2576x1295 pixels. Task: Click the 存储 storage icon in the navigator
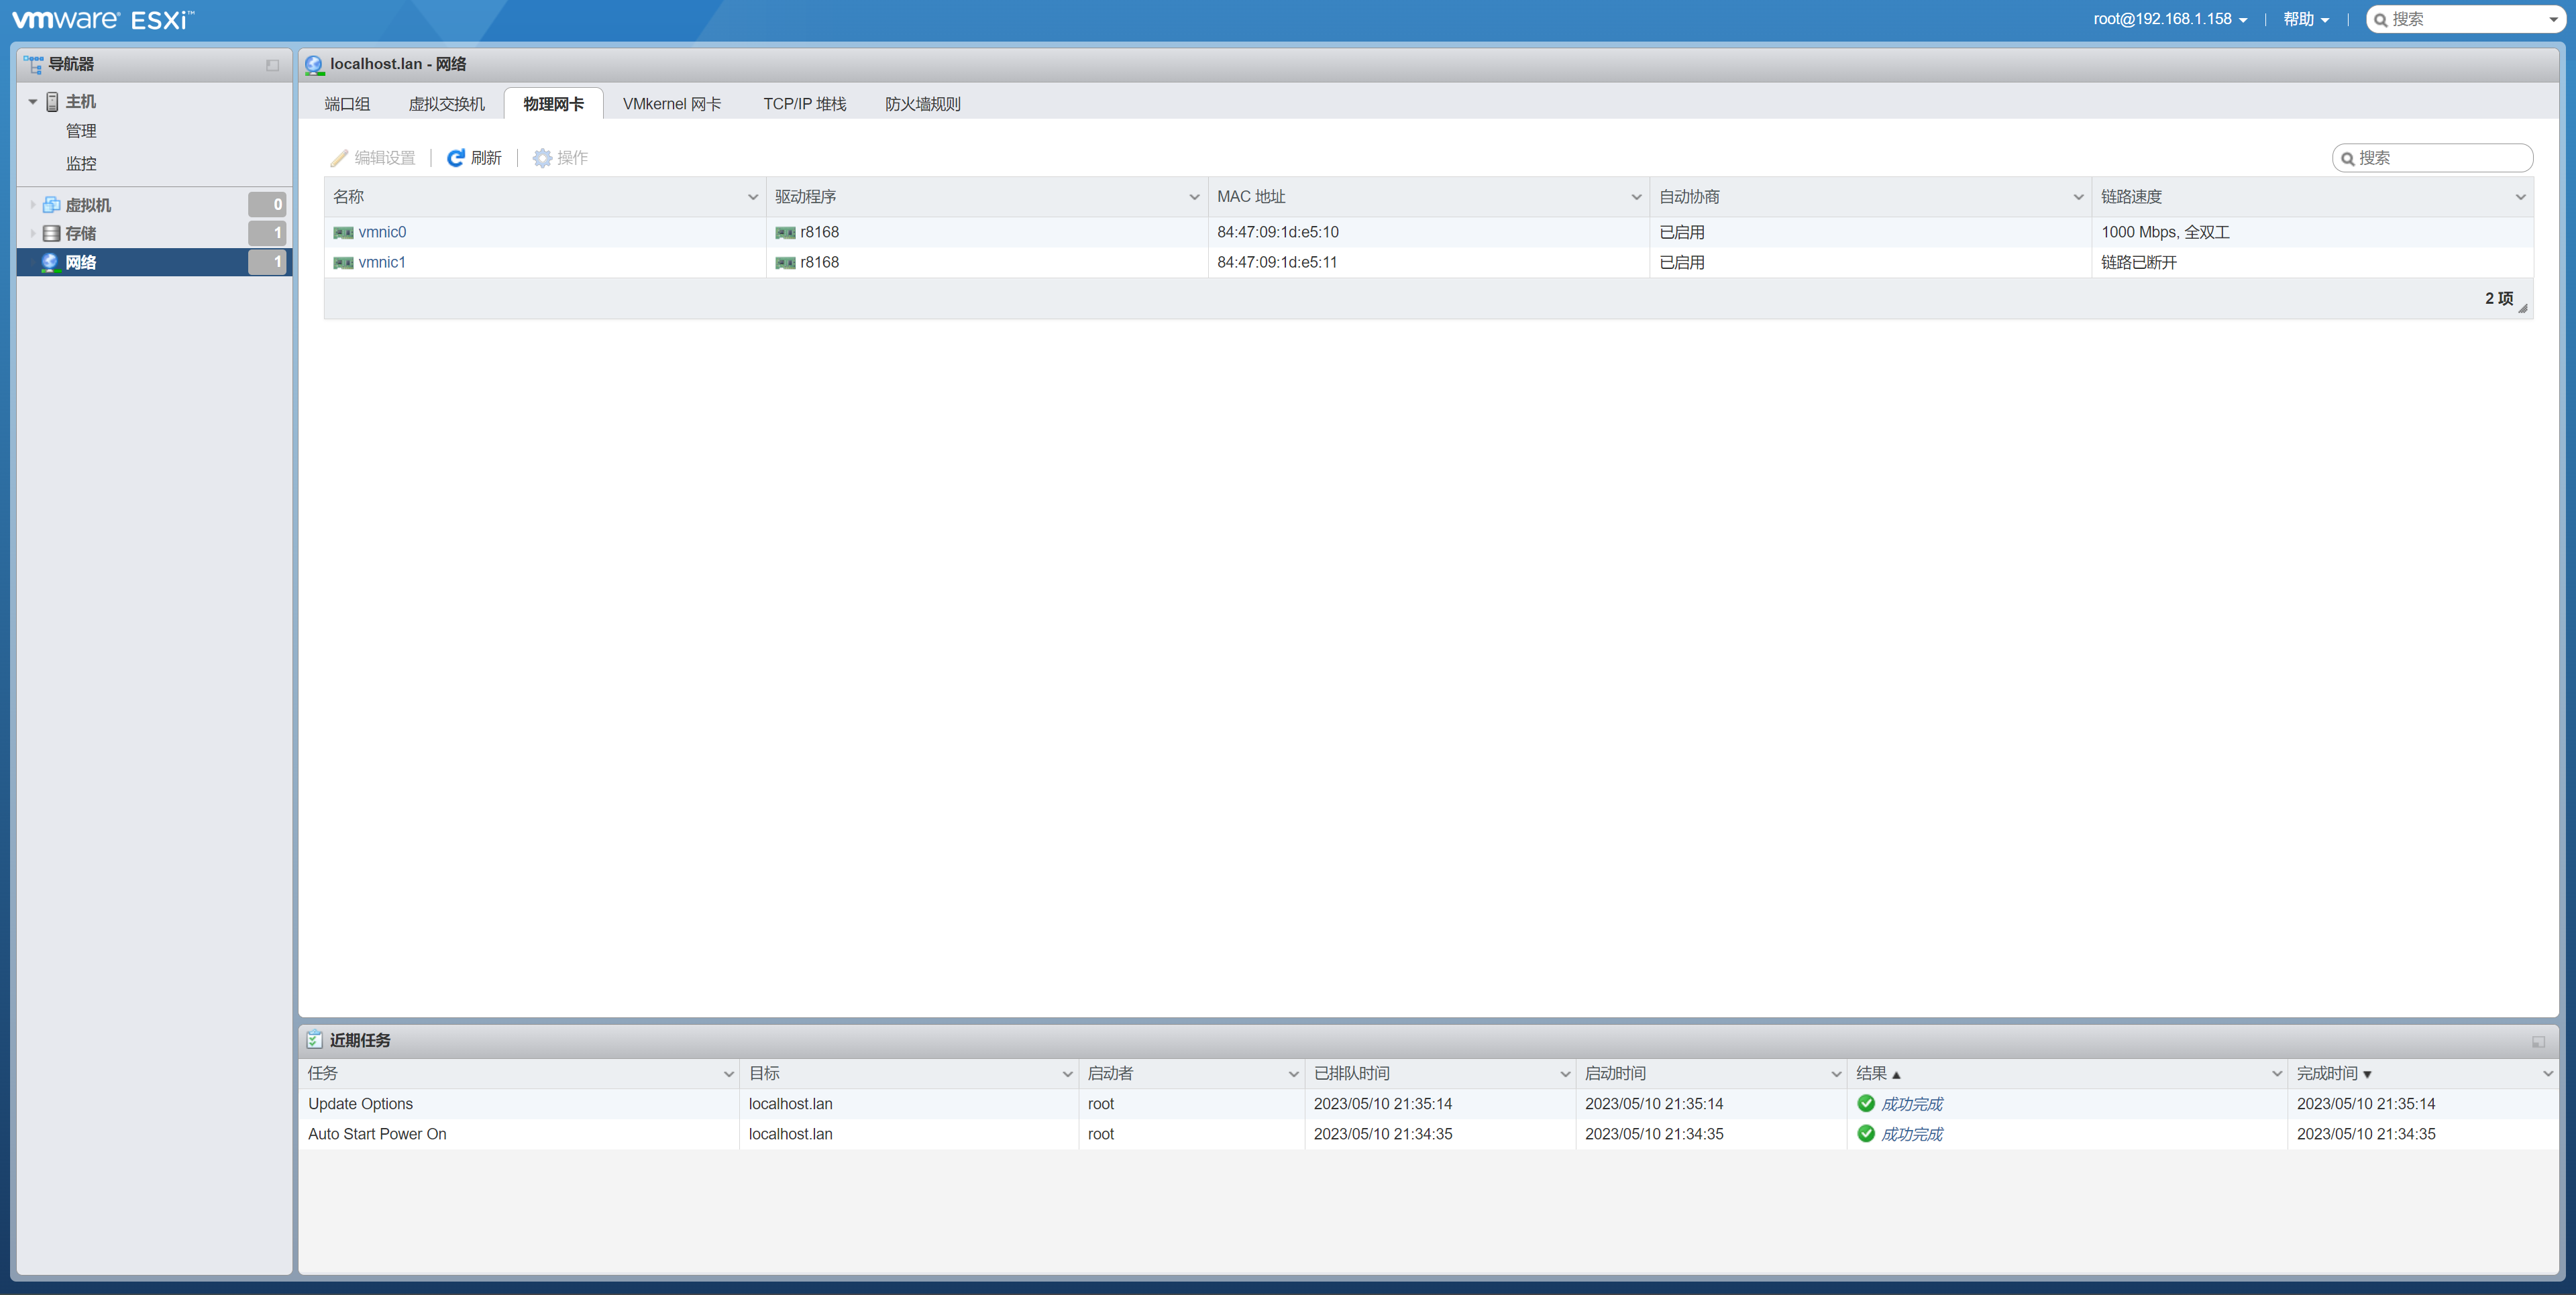(x=51, y=233)
